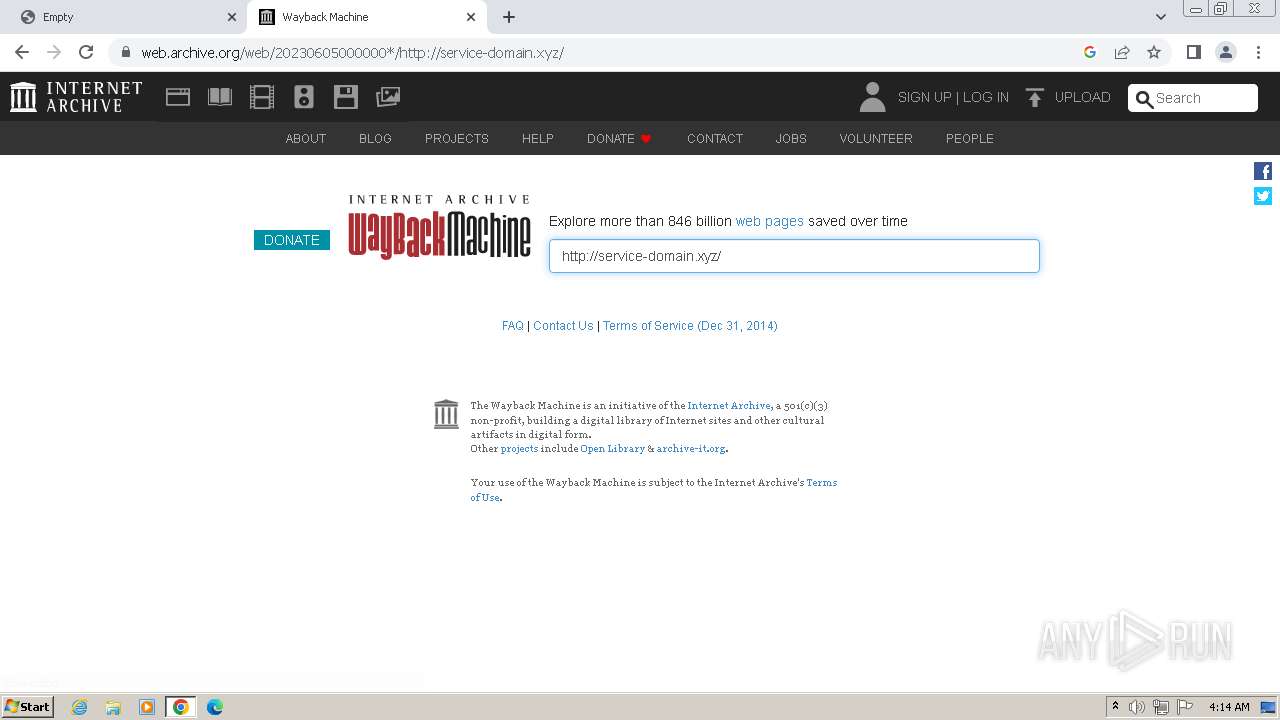This screenshot has height=720, width=1280.
Task: Follow the Internet Archive footer link
Action: (729, 406)
